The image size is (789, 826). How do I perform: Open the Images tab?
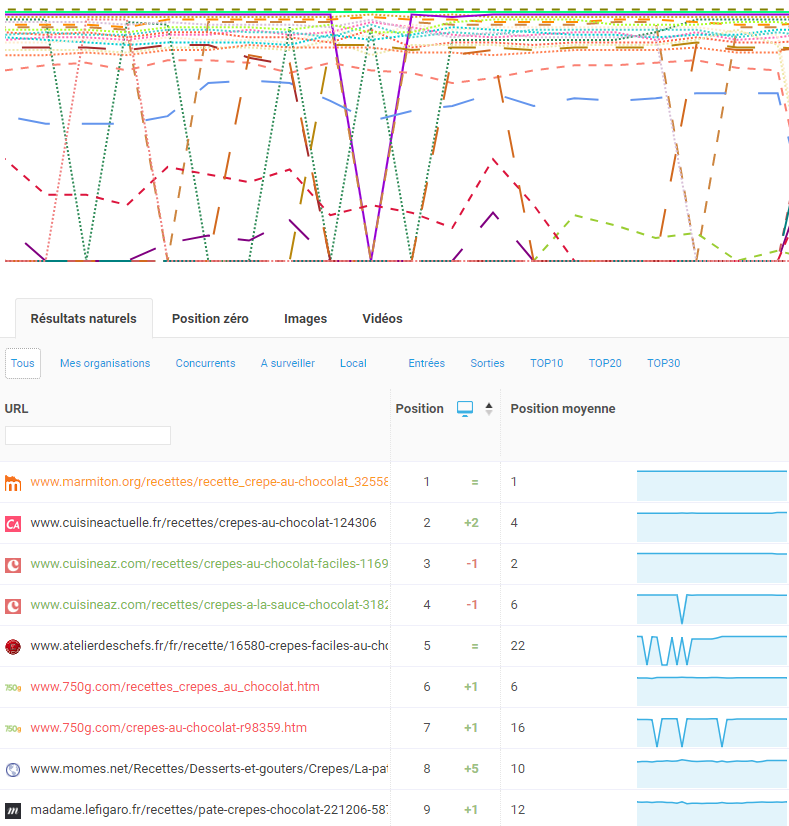305,319
